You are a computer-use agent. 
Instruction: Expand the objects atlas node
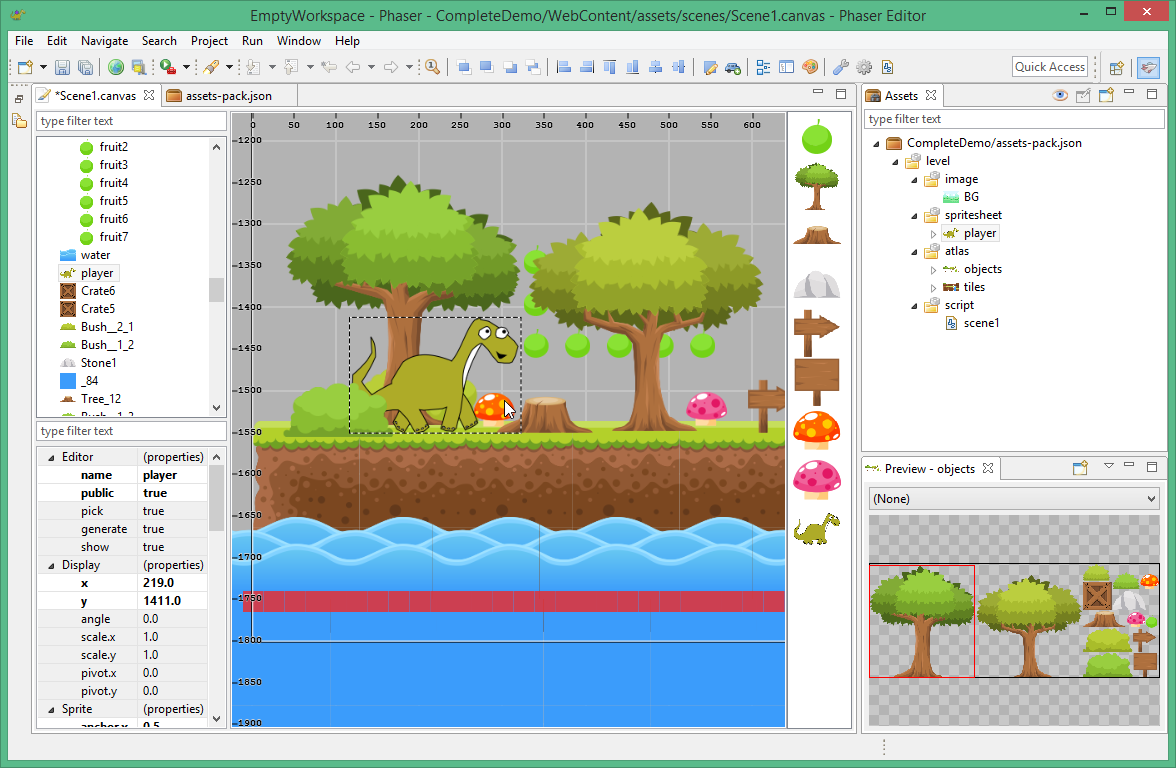tap(933, 270)
